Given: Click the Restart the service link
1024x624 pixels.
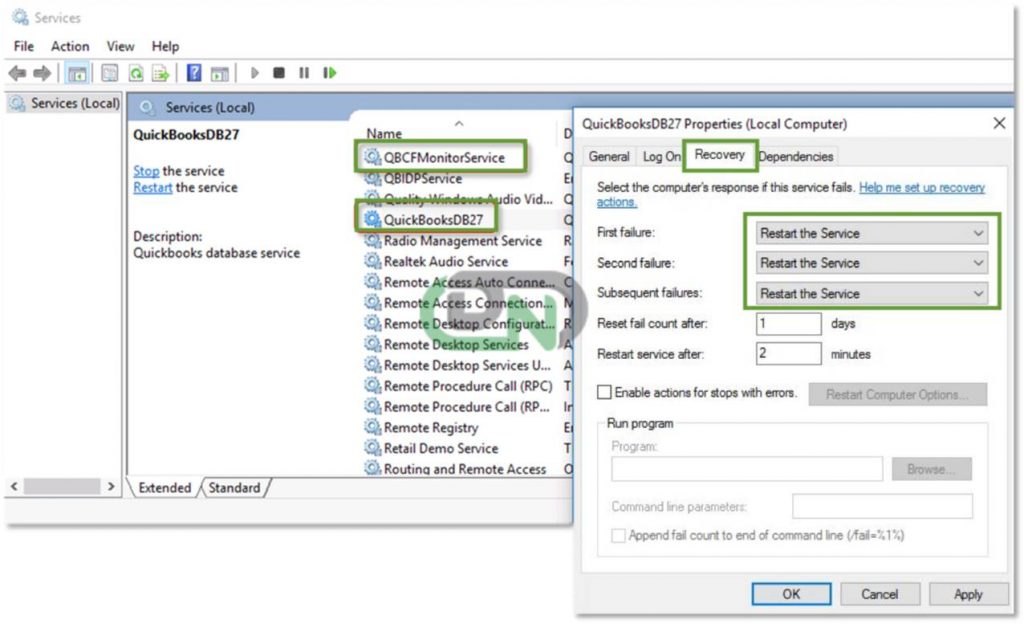Looking at the screenshot, I should [x=153, y=187].
